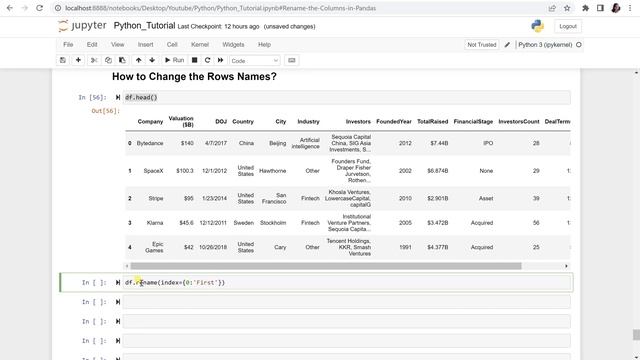Image resolution: width=640 pixels, height=360 pixels.
Task: Click the Jupyter logo
Action: (82, 26)
